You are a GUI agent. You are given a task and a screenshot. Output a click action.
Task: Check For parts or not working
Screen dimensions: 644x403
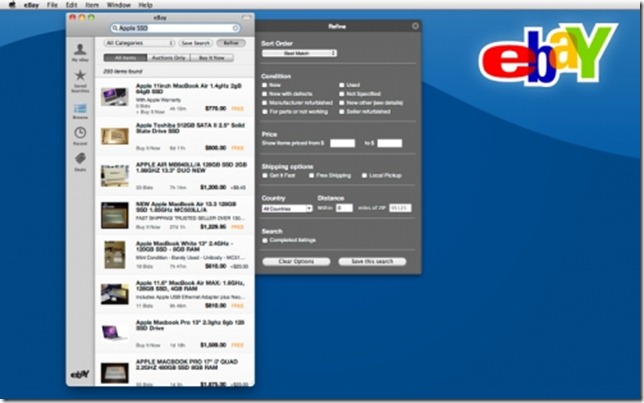pyautogui.click(x=264, y=112)
